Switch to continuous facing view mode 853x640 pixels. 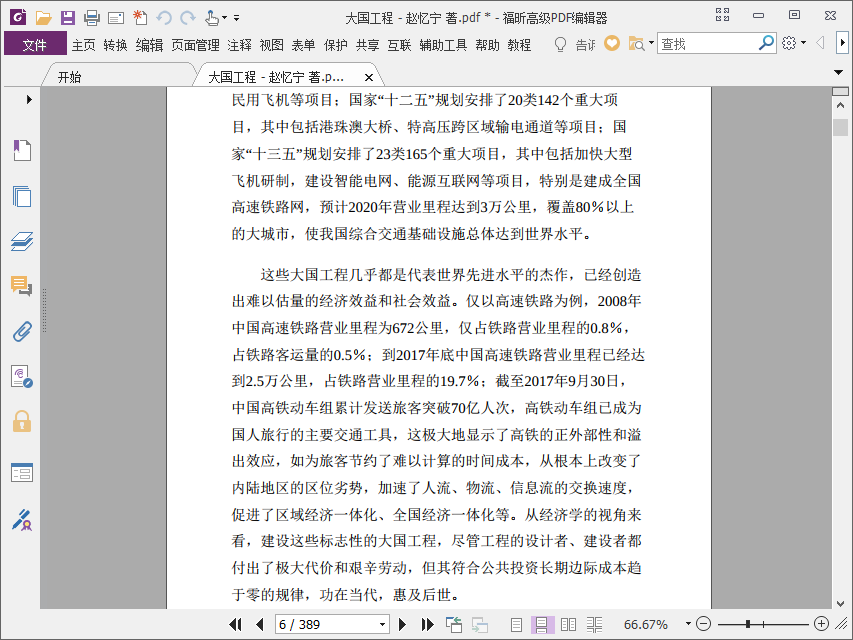click(x=594, y=625)
